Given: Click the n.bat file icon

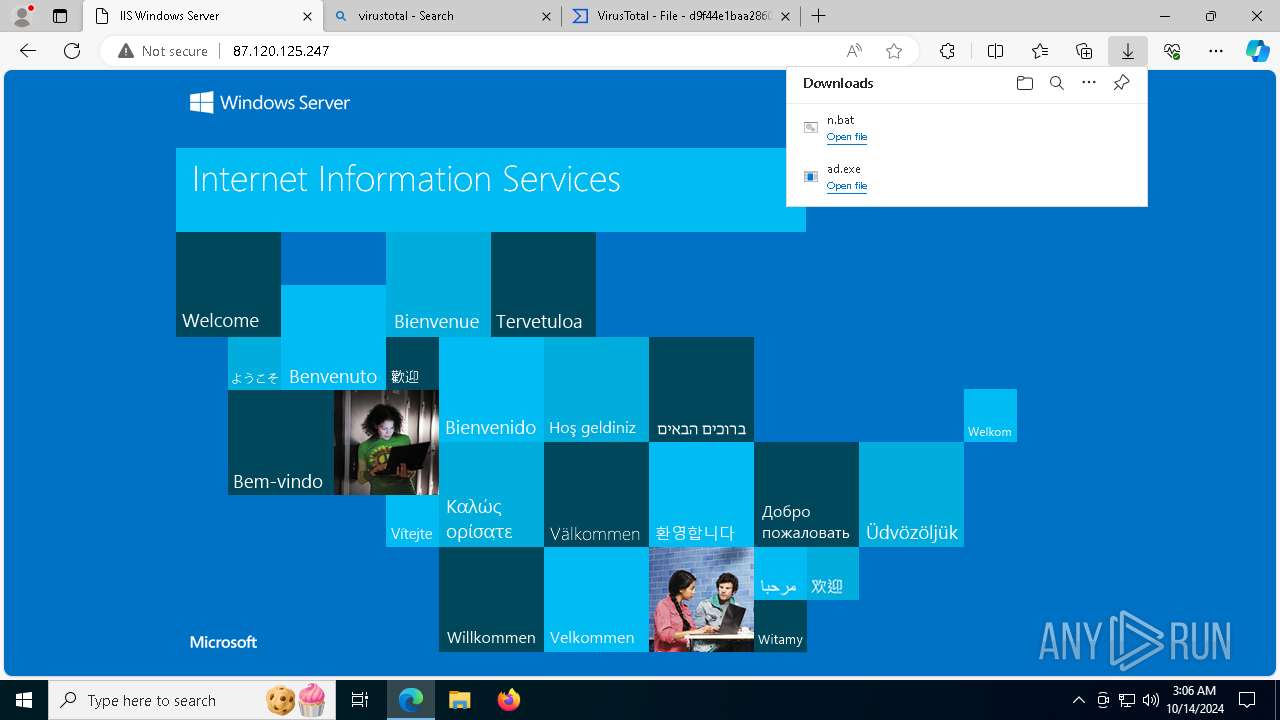Looking at the screenshot, I should (811, 127).
